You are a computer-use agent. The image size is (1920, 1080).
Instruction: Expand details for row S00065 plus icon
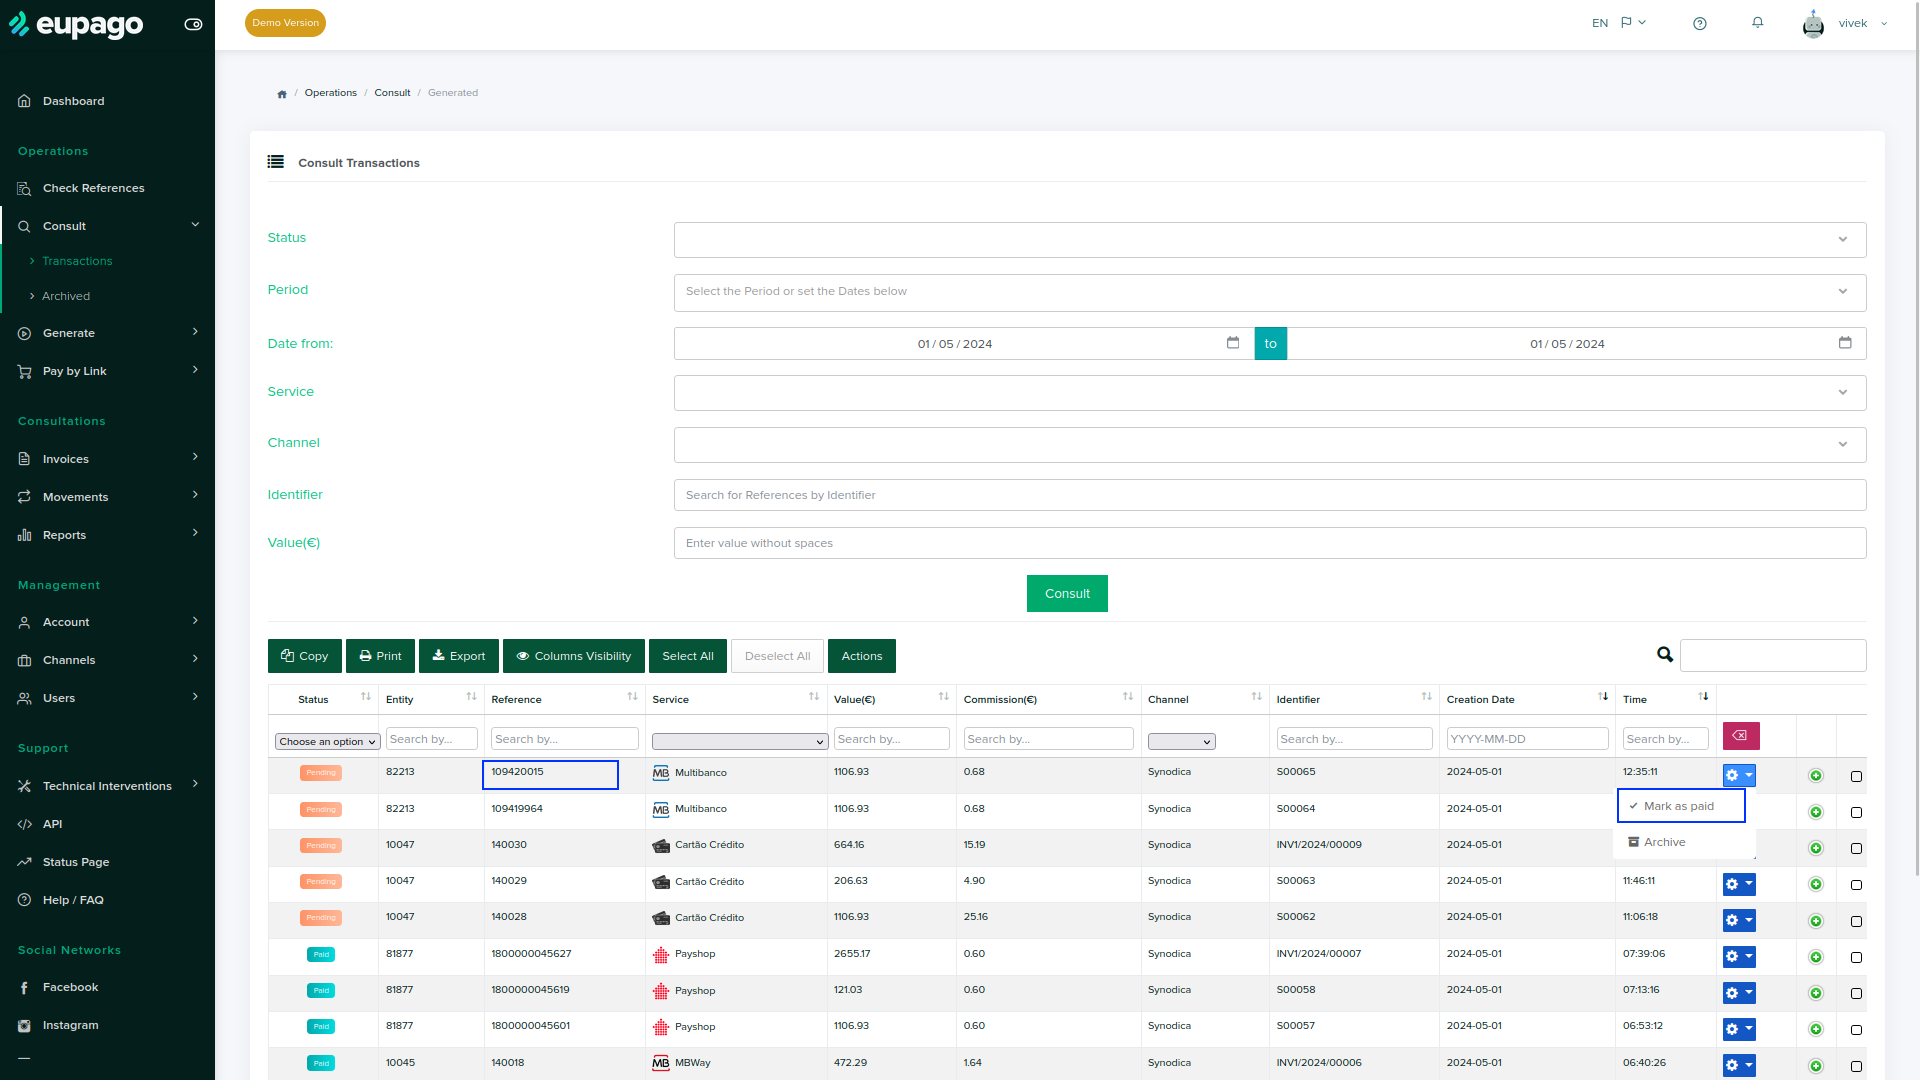pyautogui.click(x=1816, y=776)
